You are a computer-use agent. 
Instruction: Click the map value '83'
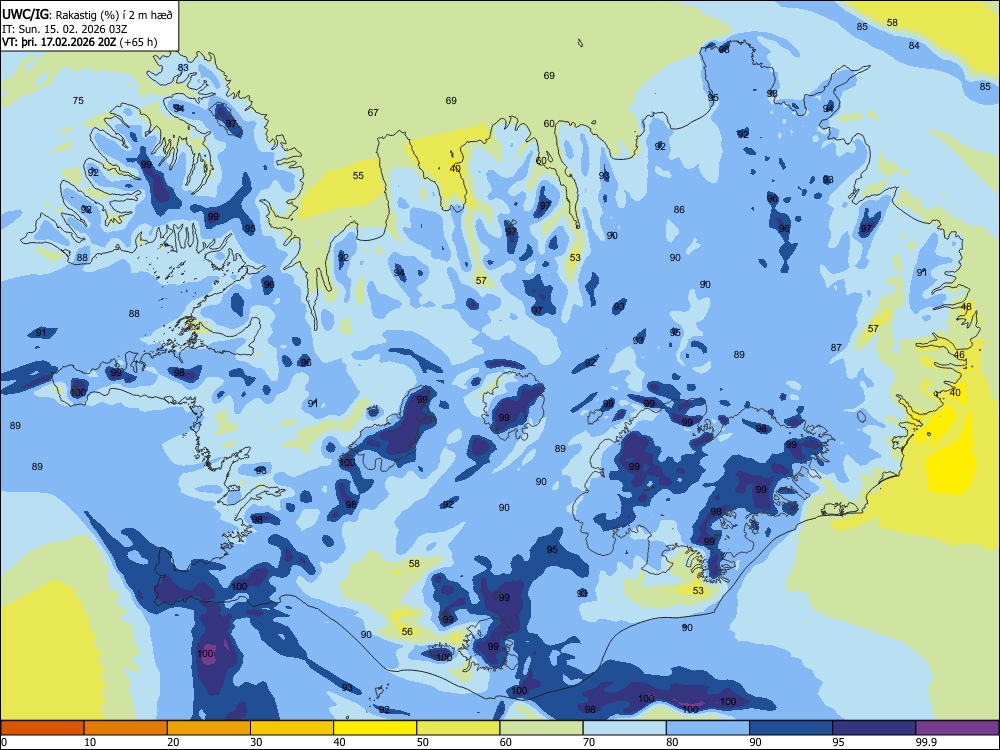pos(183,68)
